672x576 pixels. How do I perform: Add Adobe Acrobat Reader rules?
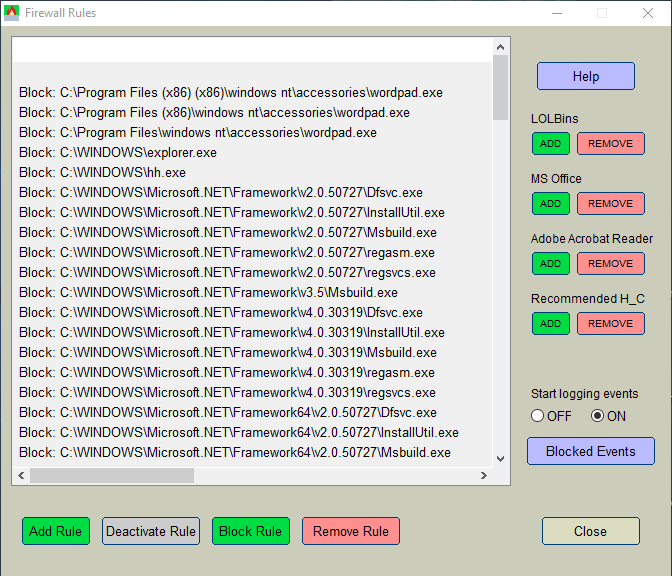(551, 264)
